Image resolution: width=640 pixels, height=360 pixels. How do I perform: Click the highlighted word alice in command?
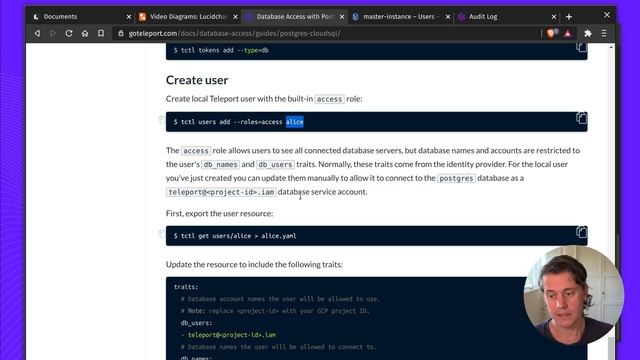(295, 122)
